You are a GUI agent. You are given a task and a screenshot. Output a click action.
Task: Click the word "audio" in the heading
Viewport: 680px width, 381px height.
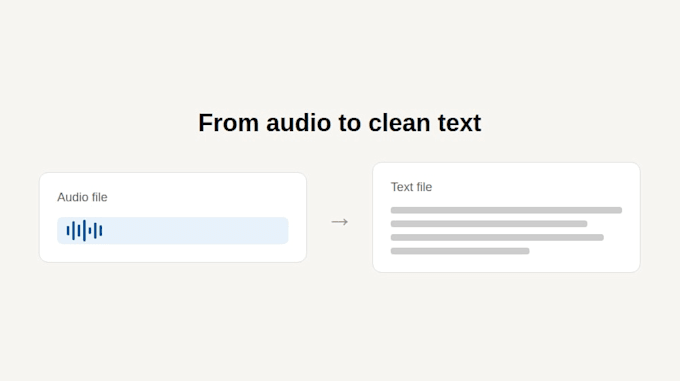point(298,123)
